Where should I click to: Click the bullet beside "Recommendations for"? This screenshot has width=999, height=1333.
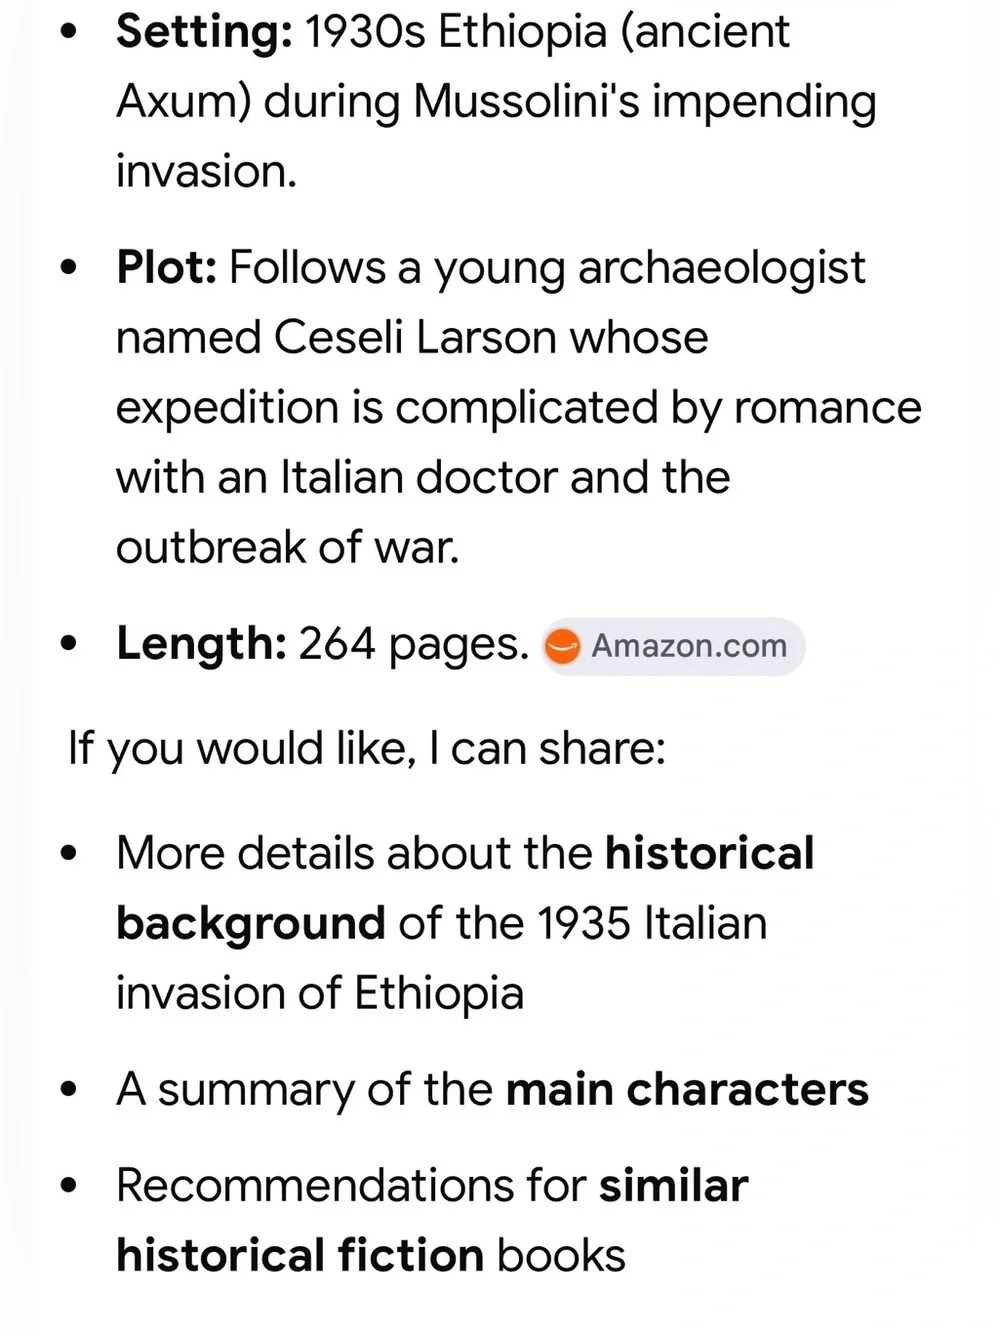[x=68, y=1186]
